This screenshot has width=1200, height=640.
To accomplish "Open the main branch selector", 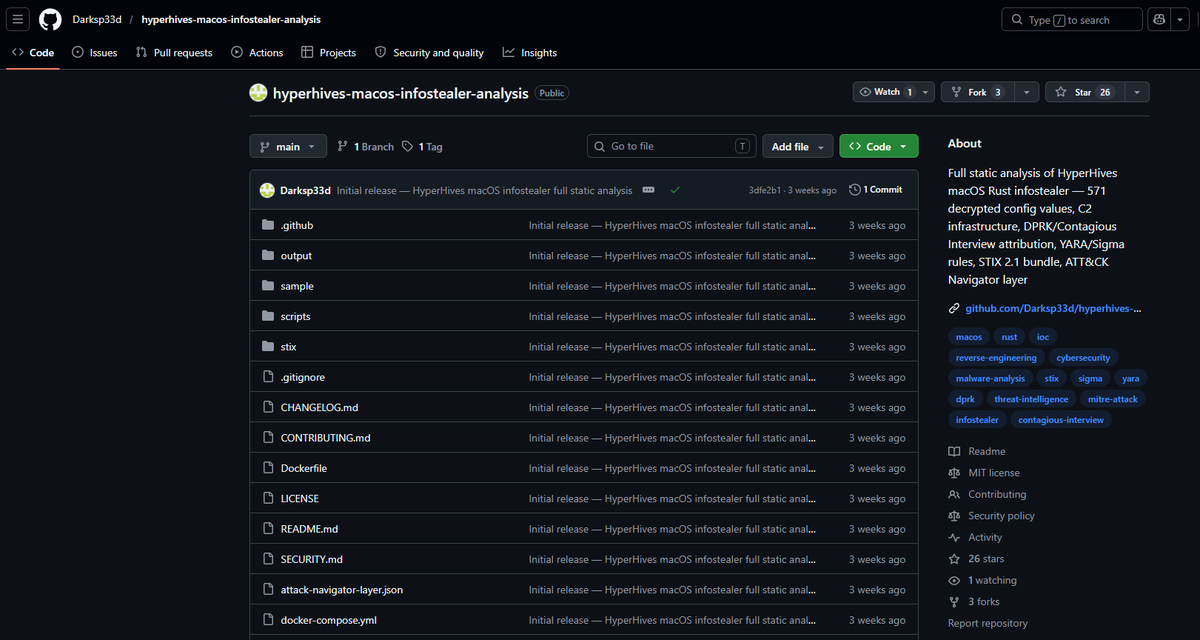I will pyautogui.click(x=288, y=146).
